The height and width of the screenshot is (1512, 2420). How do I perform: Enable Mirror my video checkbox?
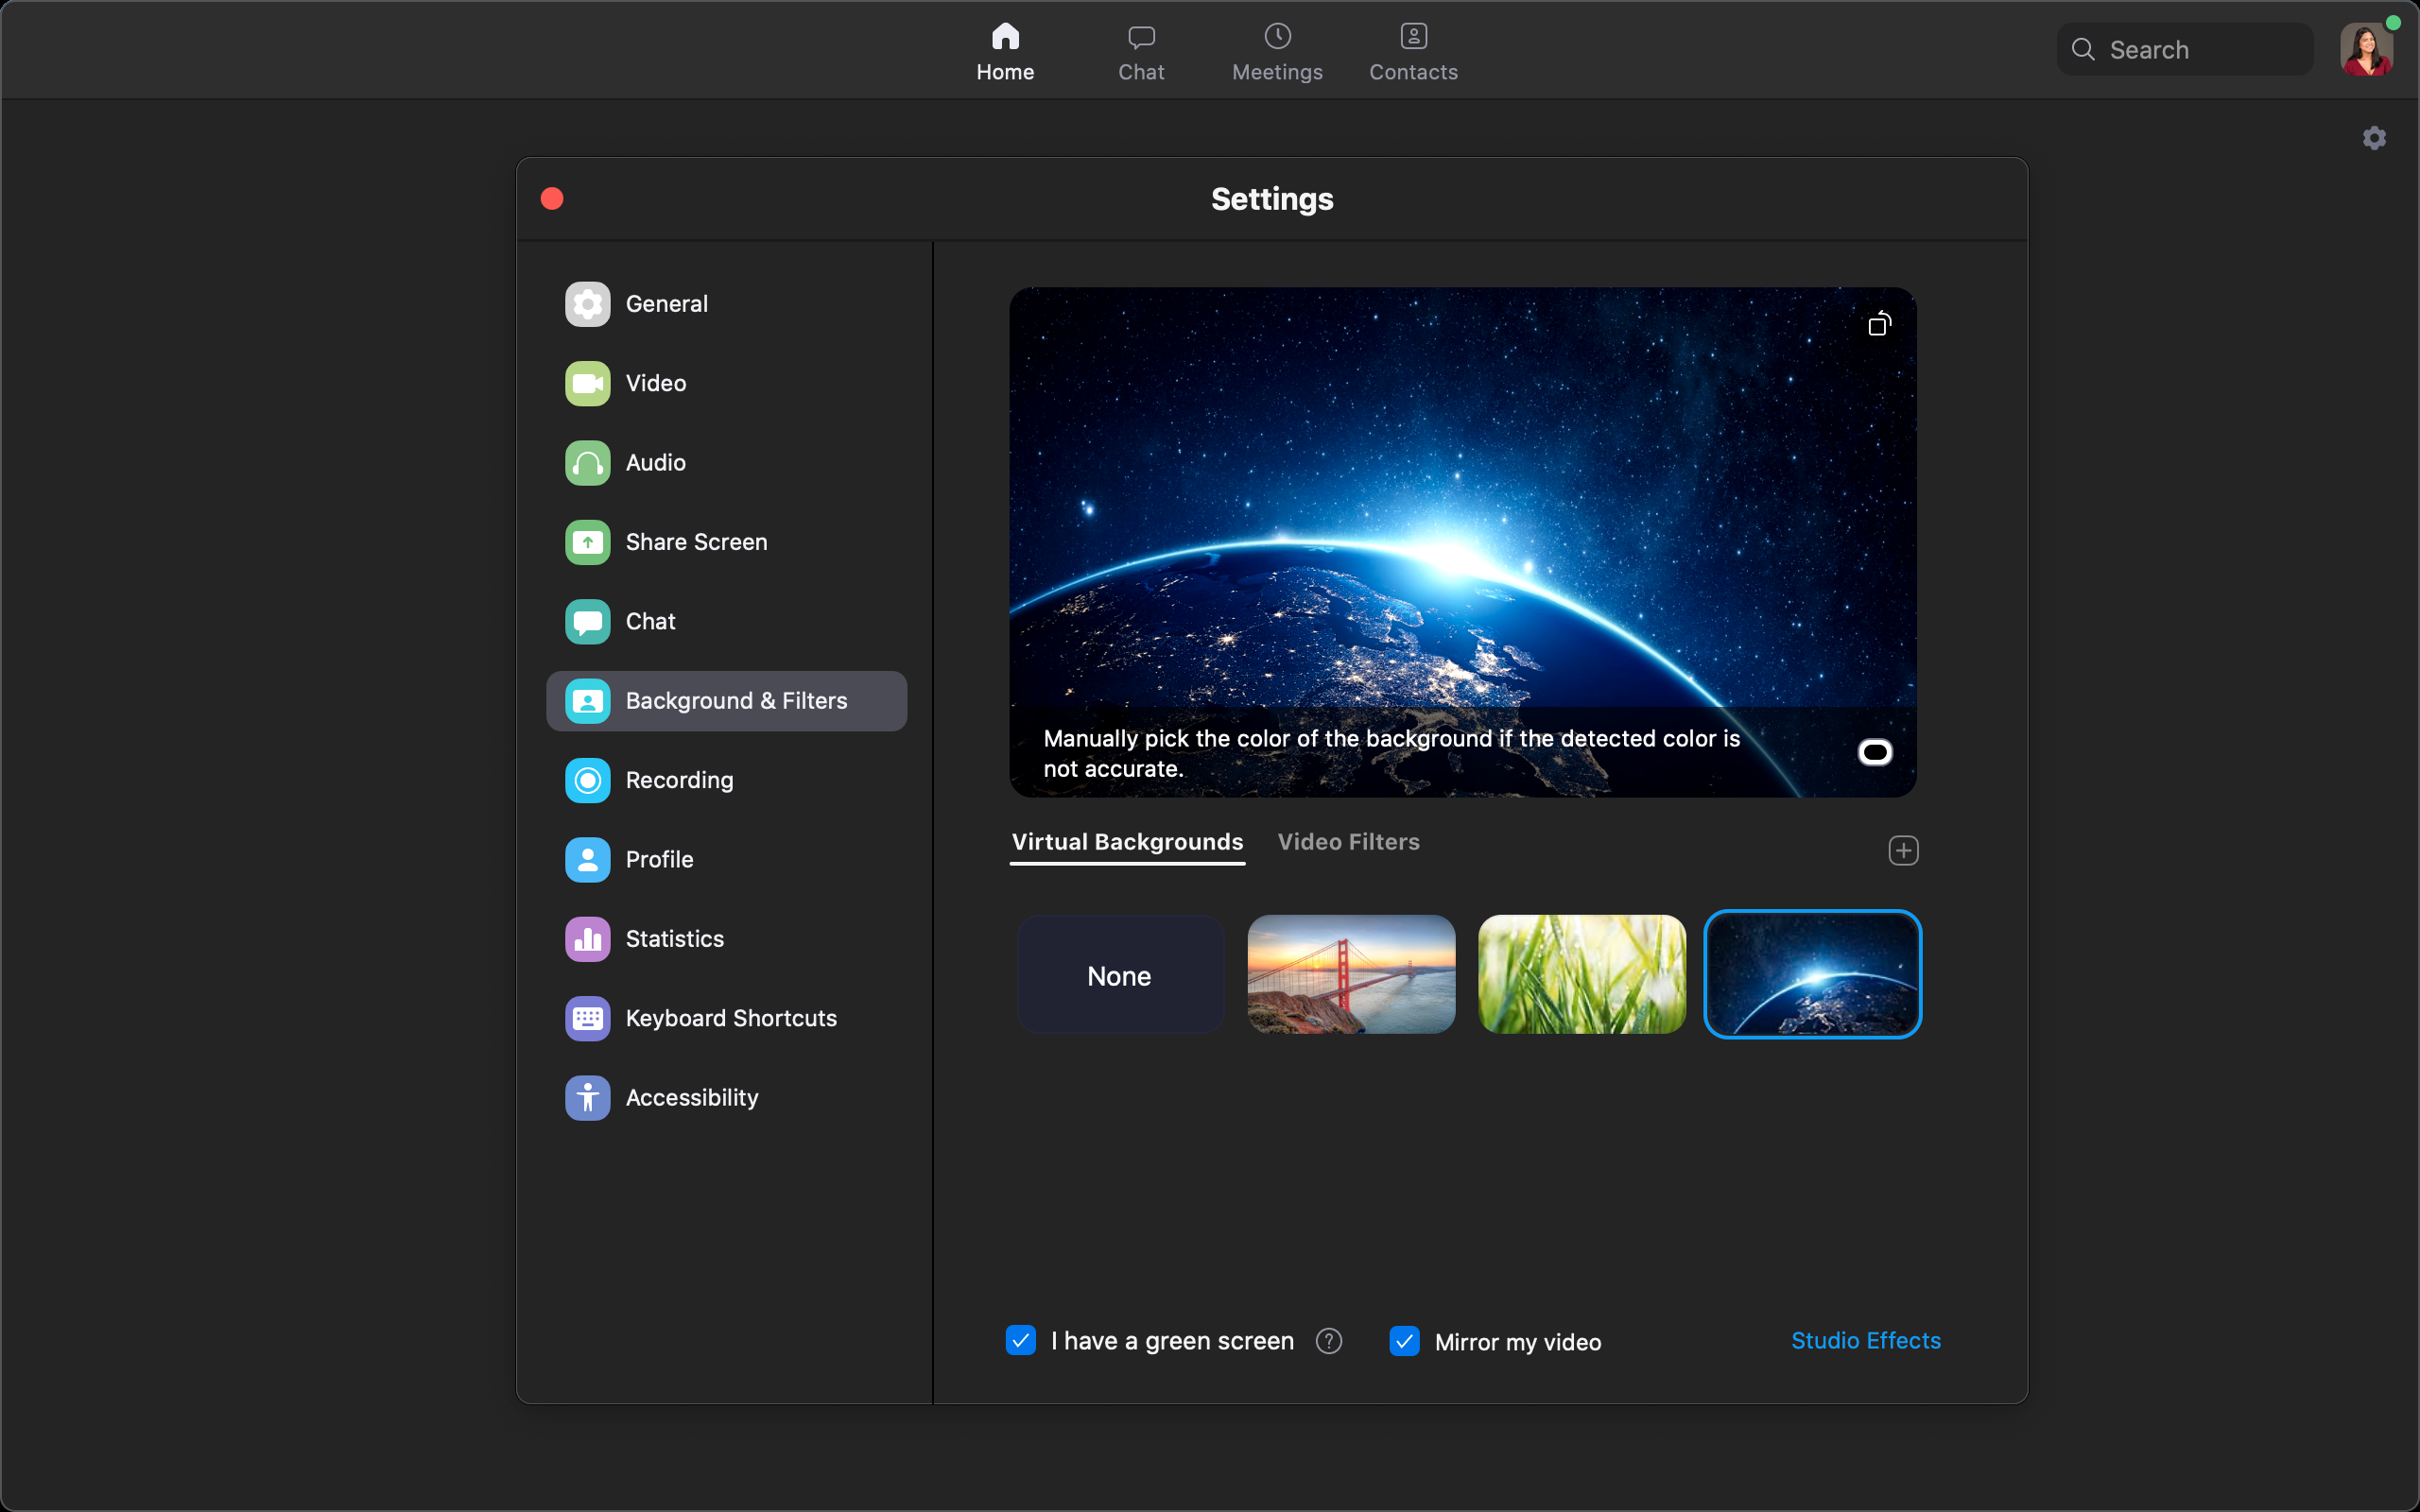[x=1405, y=1341]
